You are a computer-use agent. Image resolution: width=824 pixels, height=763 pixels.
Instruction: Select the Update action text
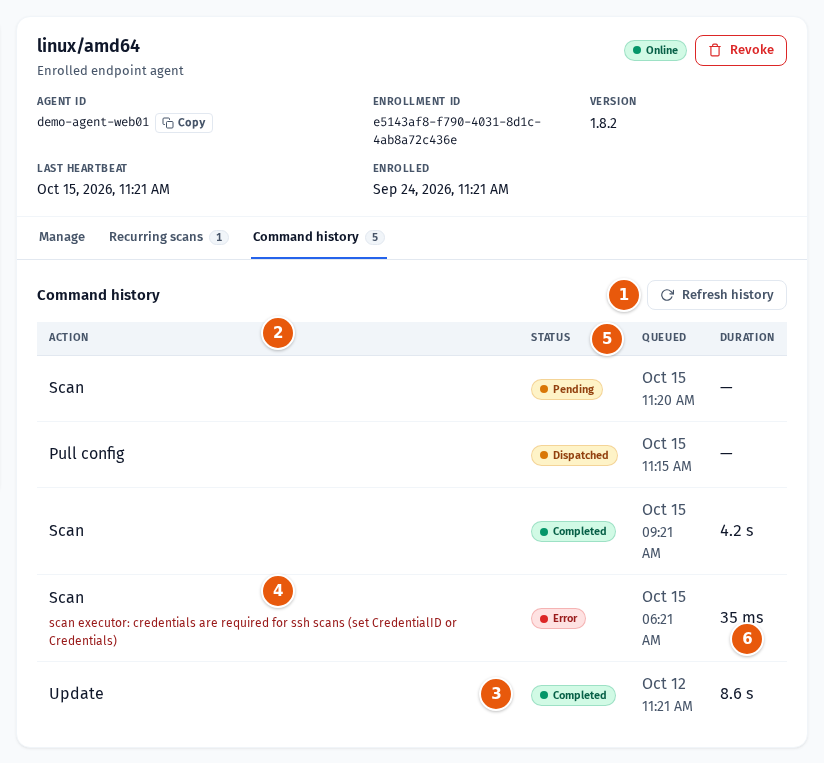(x=76, y=694)
